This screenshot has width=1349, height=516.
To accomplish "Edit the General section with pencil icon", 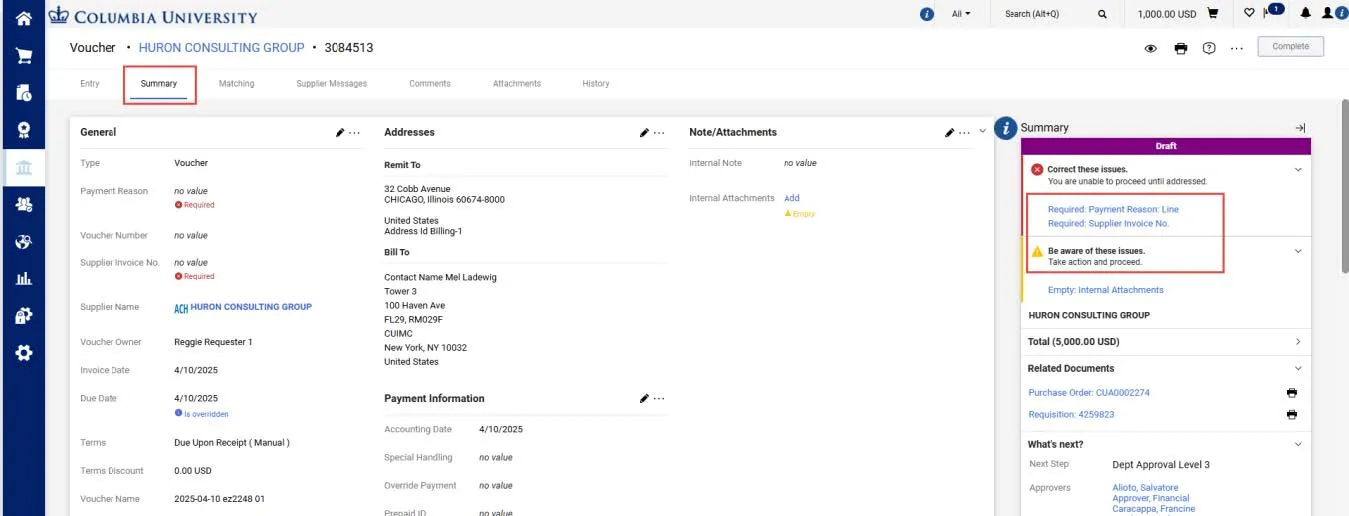I will click(x=340, y=132).
